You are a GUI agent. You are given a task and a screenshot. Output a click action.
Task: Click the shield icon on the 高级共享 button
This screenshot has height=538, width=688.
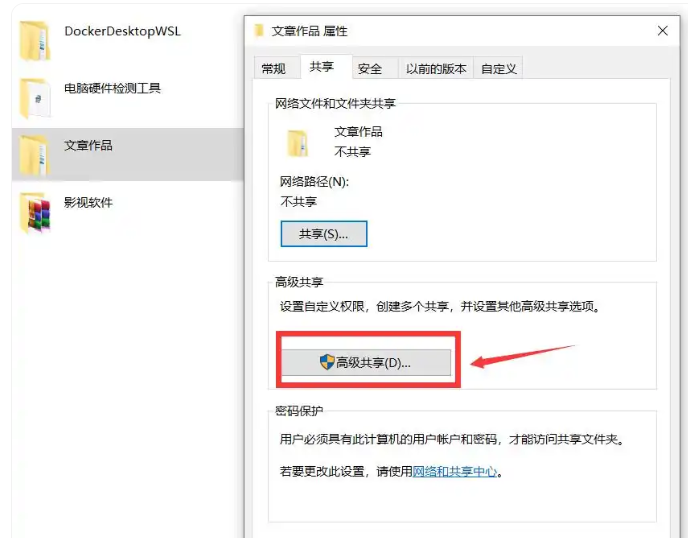click(x=327, y=362)
